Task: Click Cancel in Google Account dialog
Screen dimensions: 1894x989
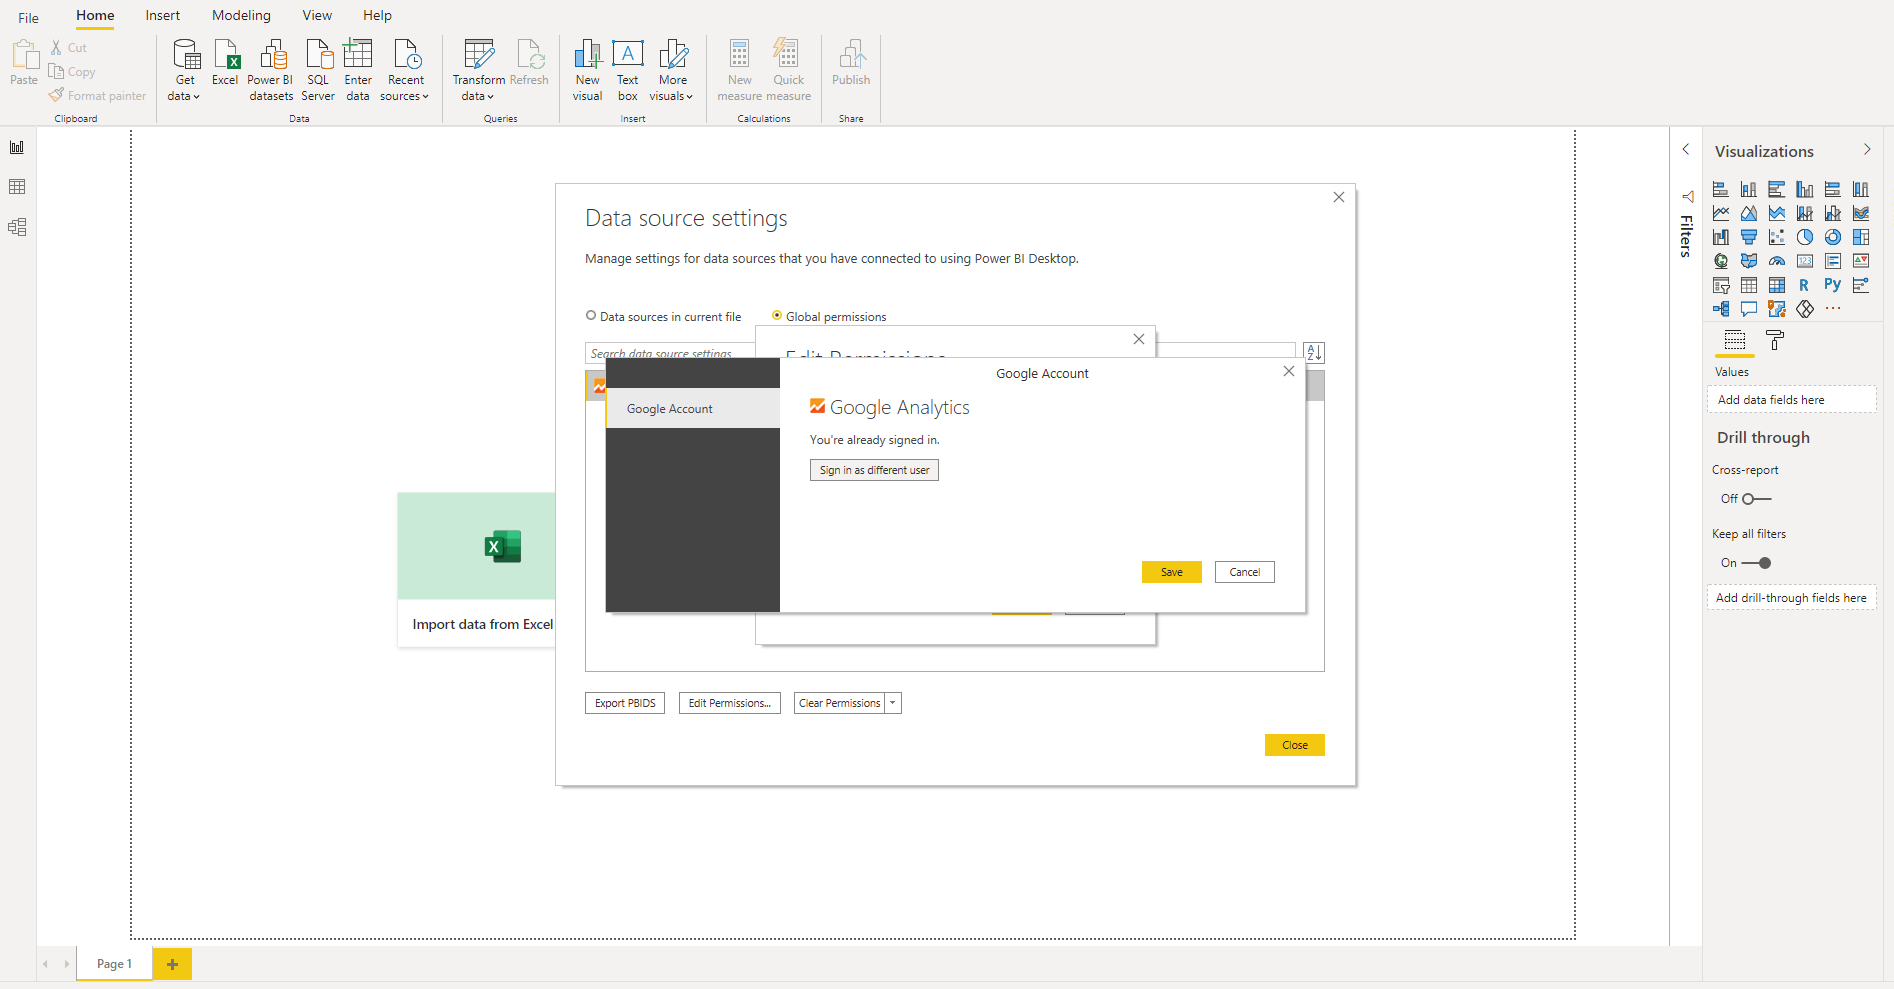Action: coord(1245,572)
